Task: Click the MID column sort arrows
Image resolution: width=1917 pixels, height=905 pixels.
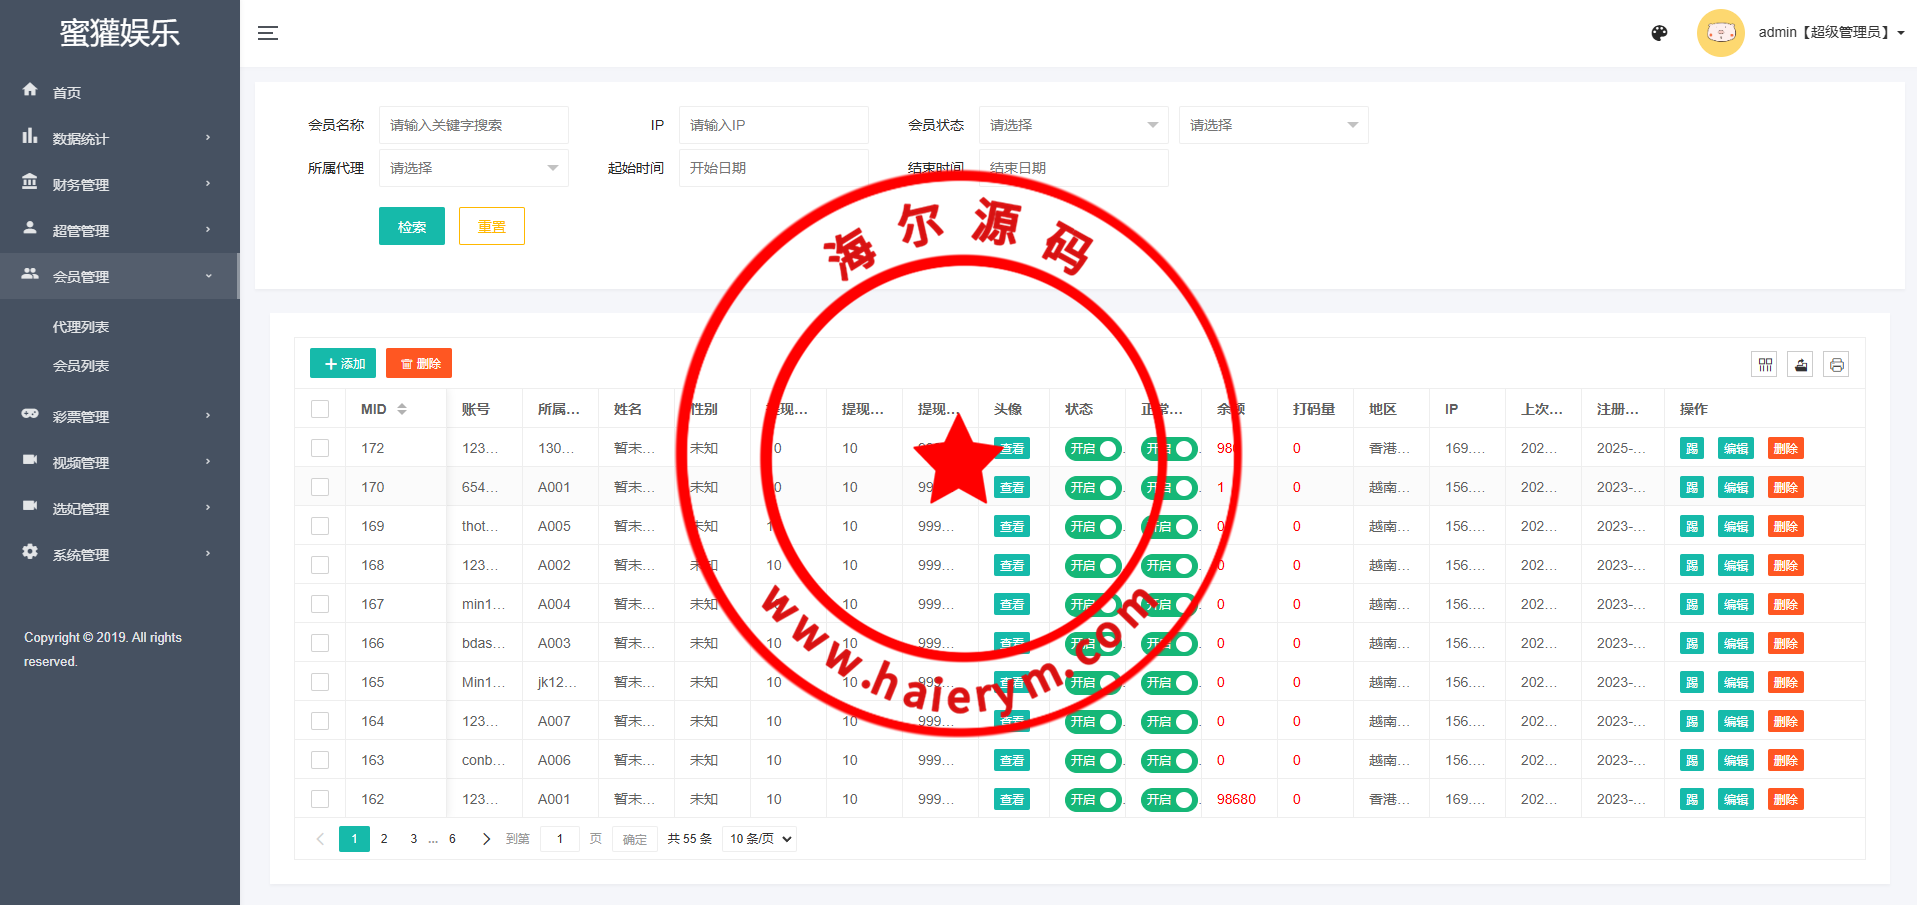Action: pos(402,409)
